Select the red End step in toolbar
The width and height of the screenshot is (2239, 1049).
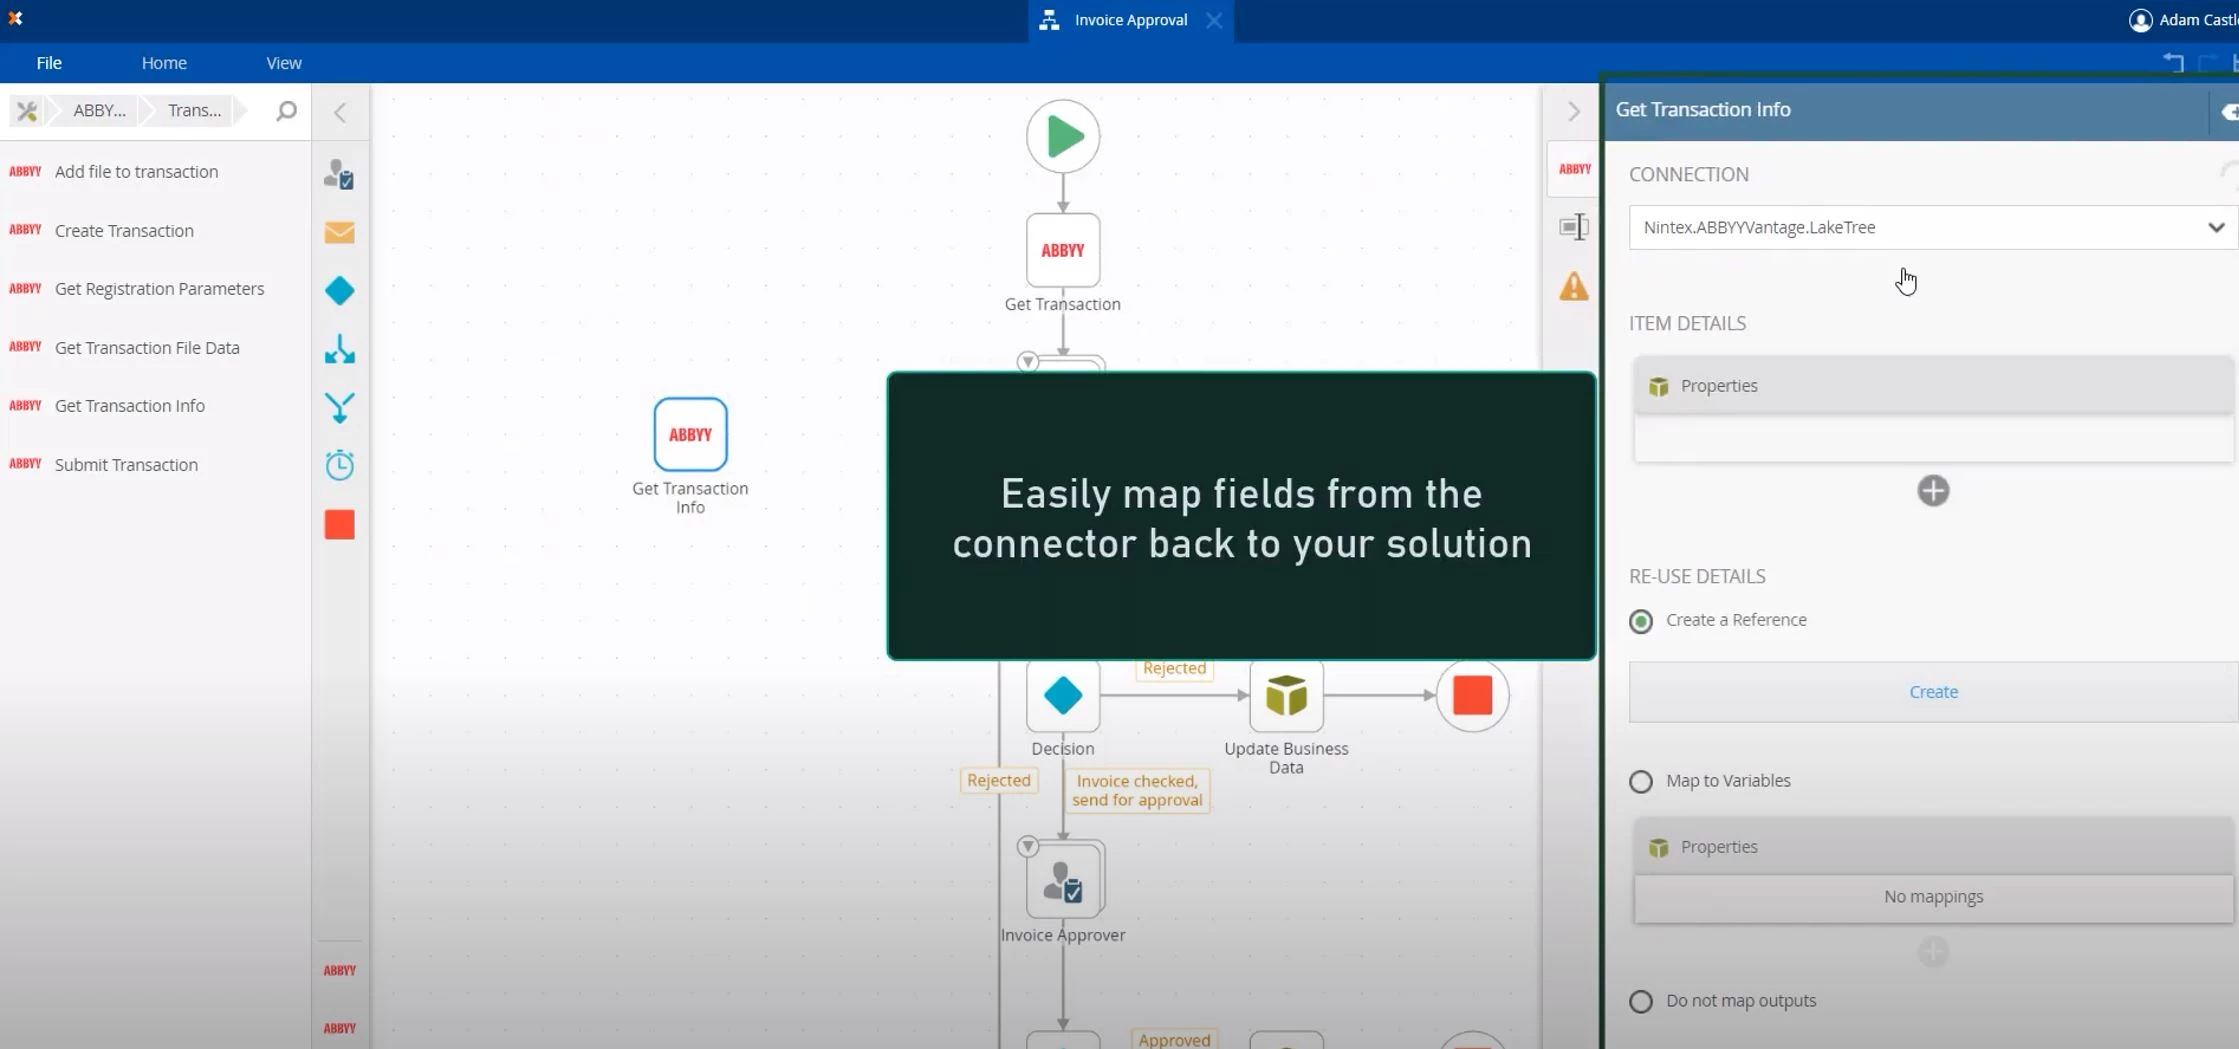[x=340, y=525]
